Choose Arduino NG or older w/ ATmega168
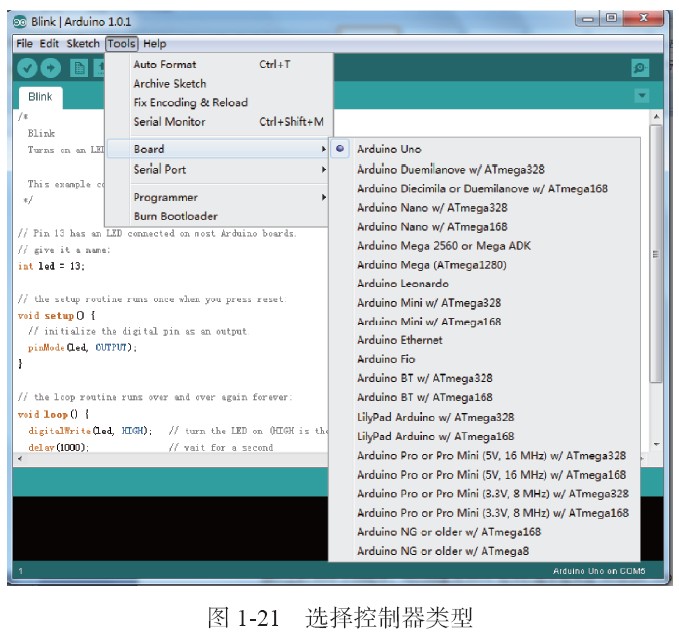679x635 pixels. click(x=485, y=532)
